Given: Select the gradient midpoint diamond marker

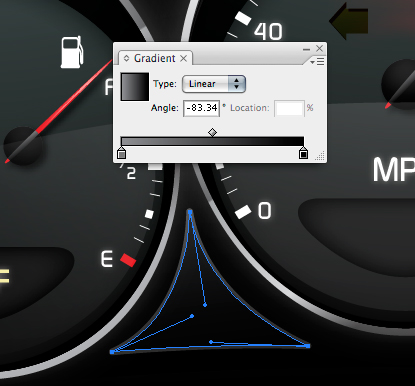Looking at the screenshot, I should point(212,133).
